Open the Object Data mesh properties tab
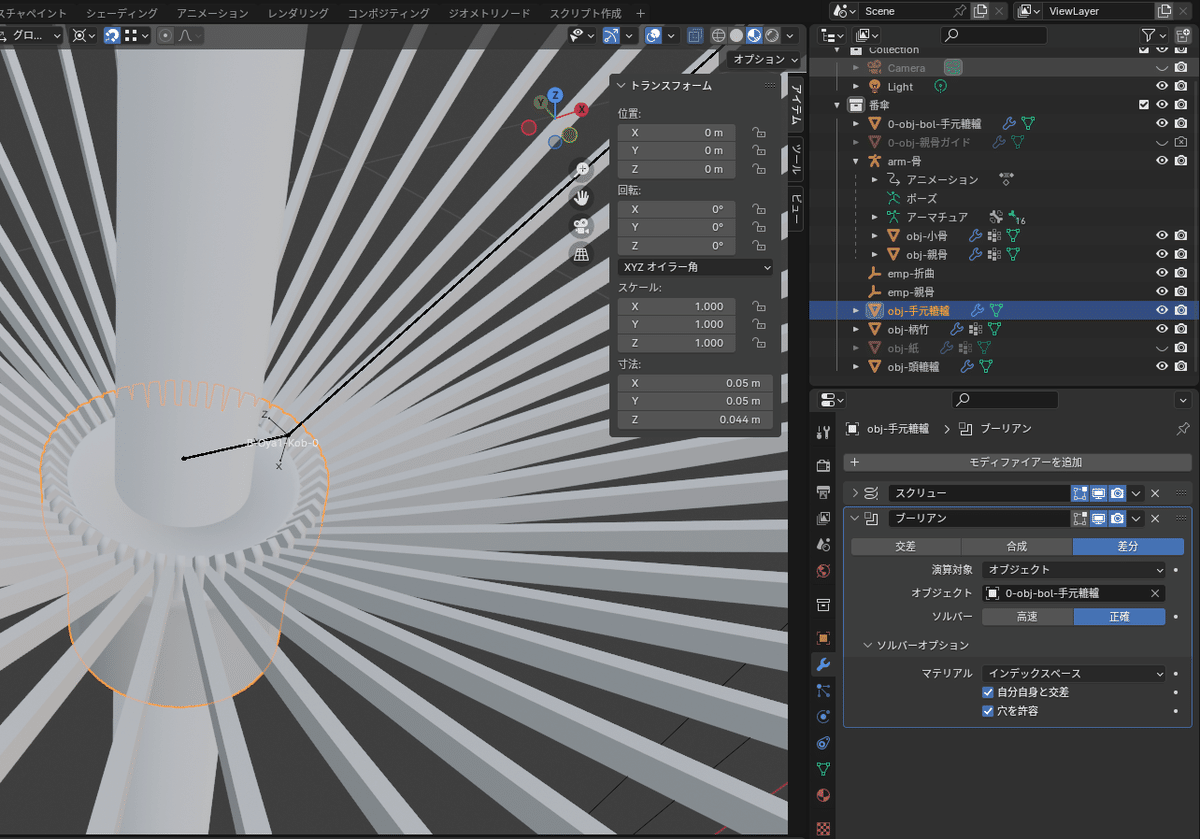The height and width of the screenshot is (839, 1200). click(x=823, y=769)
